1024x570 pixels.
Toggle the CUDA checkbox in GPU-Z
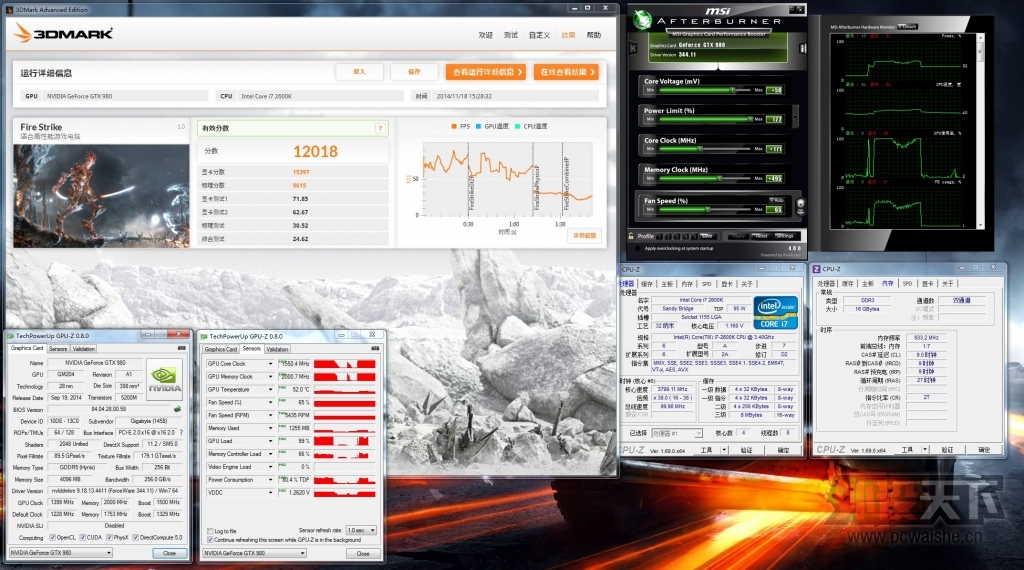click(x=82, y=538)
